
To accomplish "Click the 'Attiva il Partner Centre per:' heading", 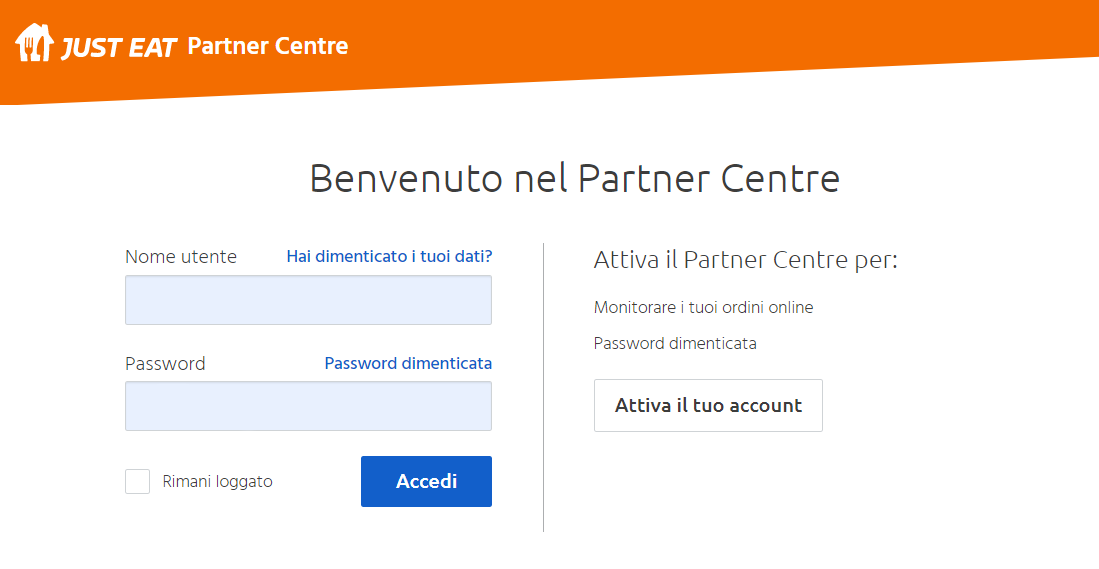I will (x=745, y=261).
